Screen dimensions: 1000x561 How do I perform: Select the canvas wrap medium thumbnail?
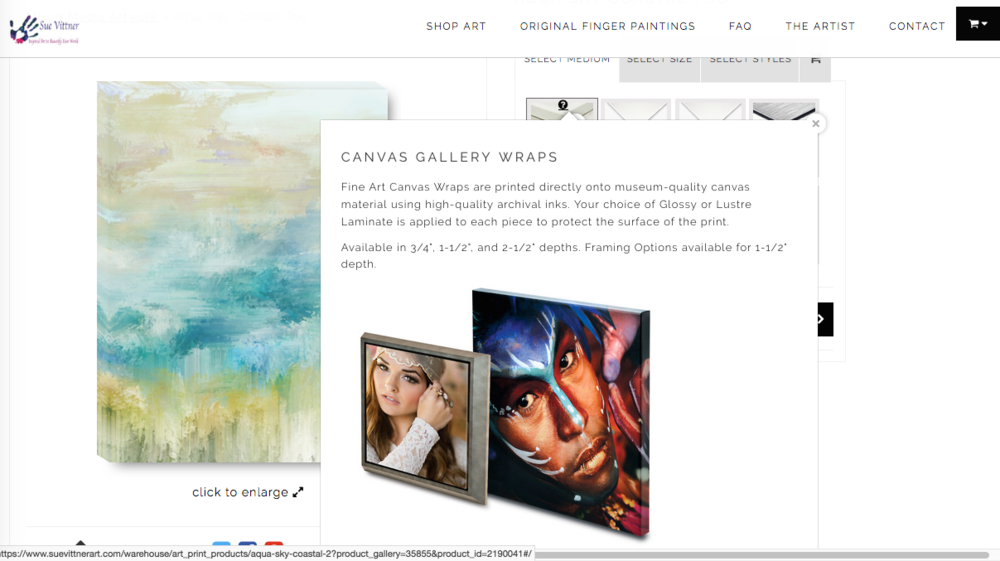562,109
